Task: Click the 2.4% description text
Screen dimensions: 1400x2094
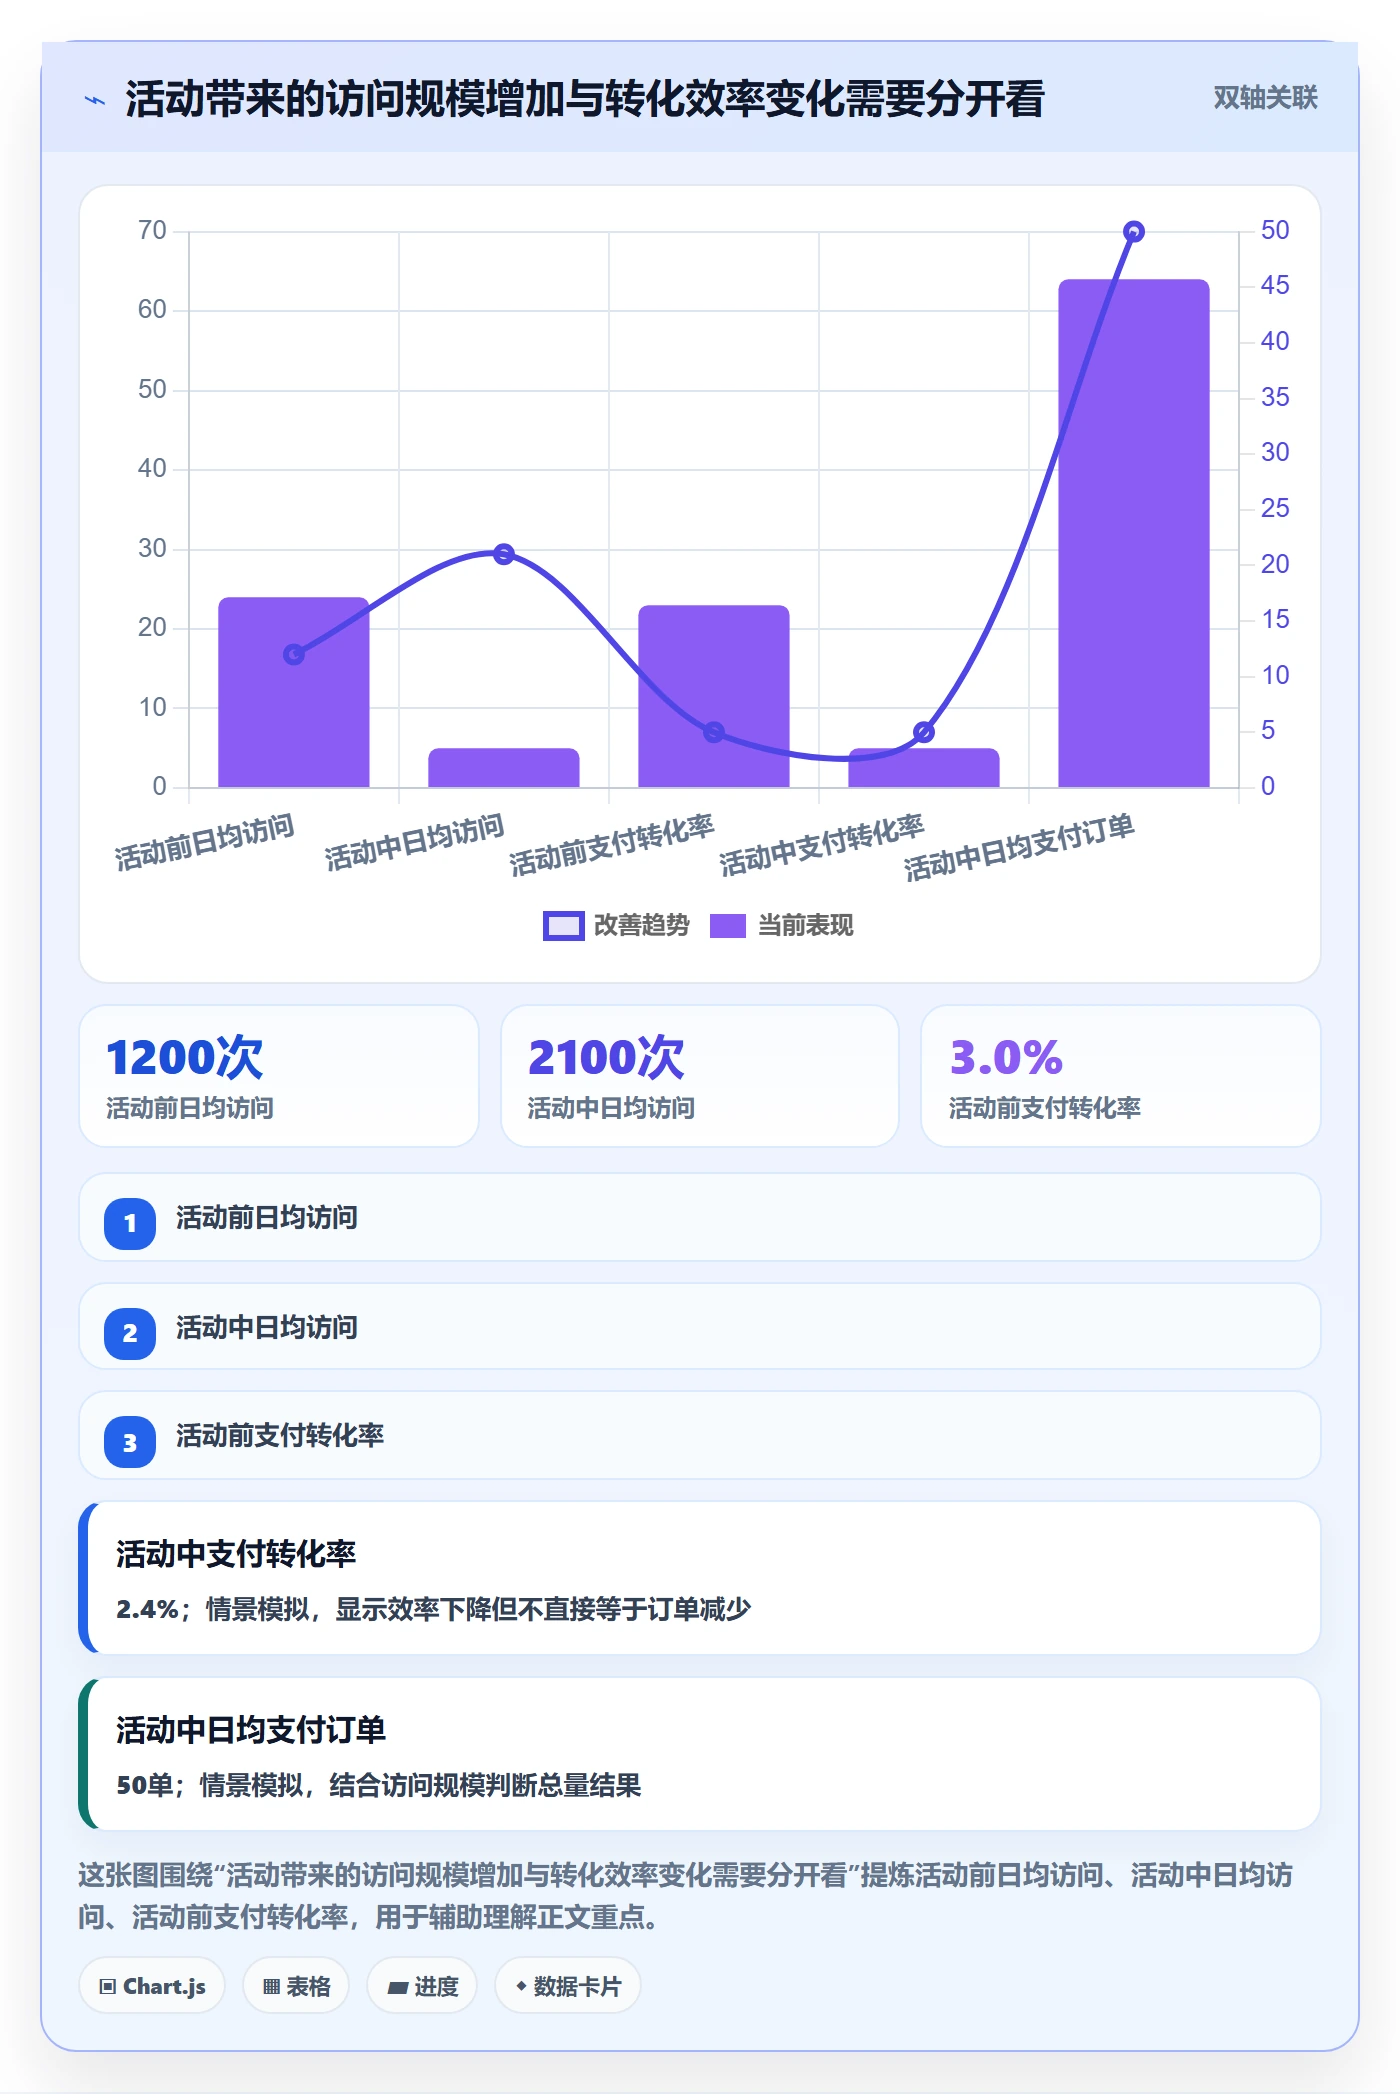Action: coord(433,1609)
